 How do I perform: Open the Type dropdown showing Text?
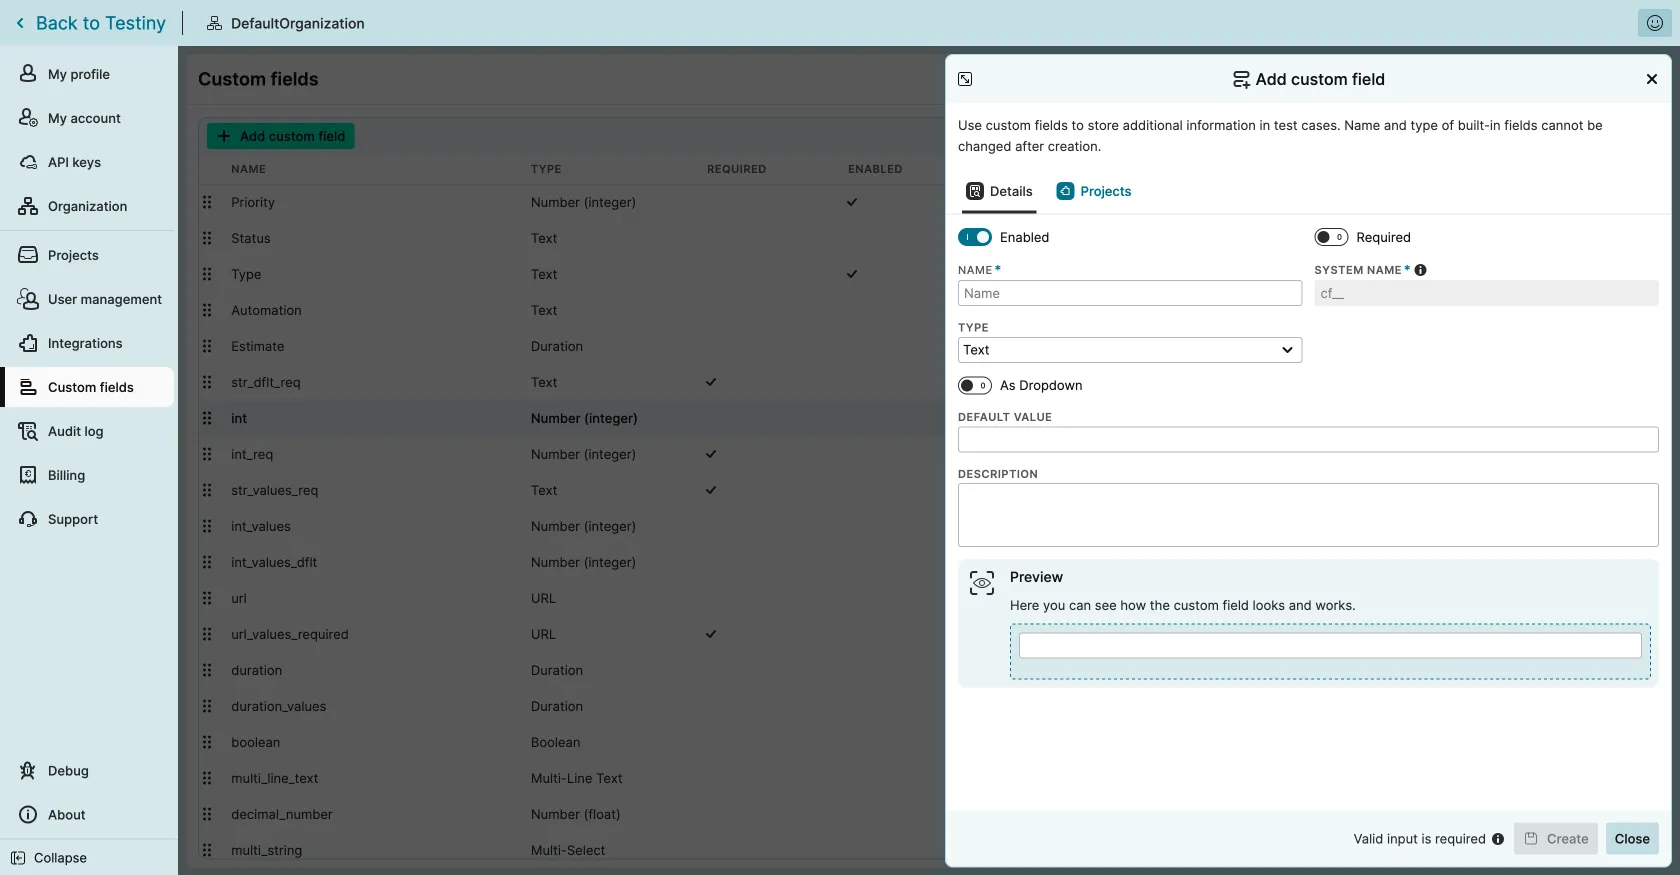1129,350
